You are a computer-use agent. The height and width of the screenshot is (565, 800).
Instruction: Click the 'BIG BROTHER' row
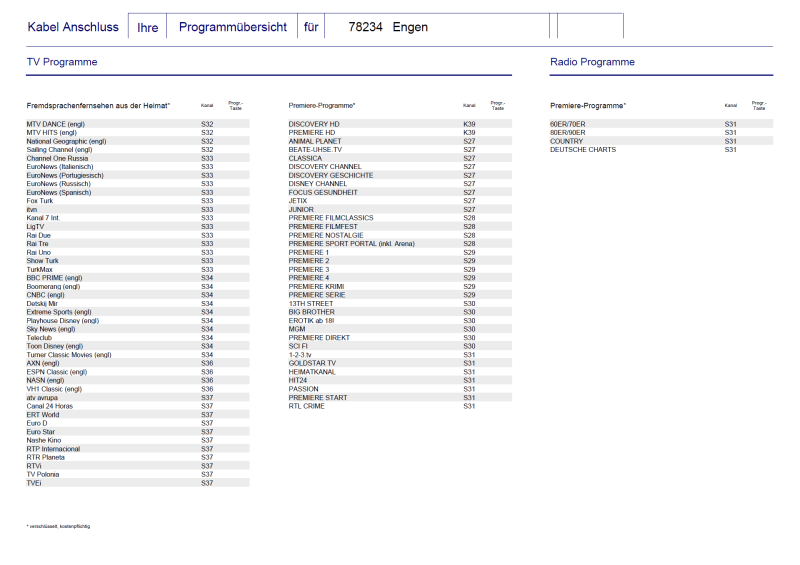tap(400, 312)
